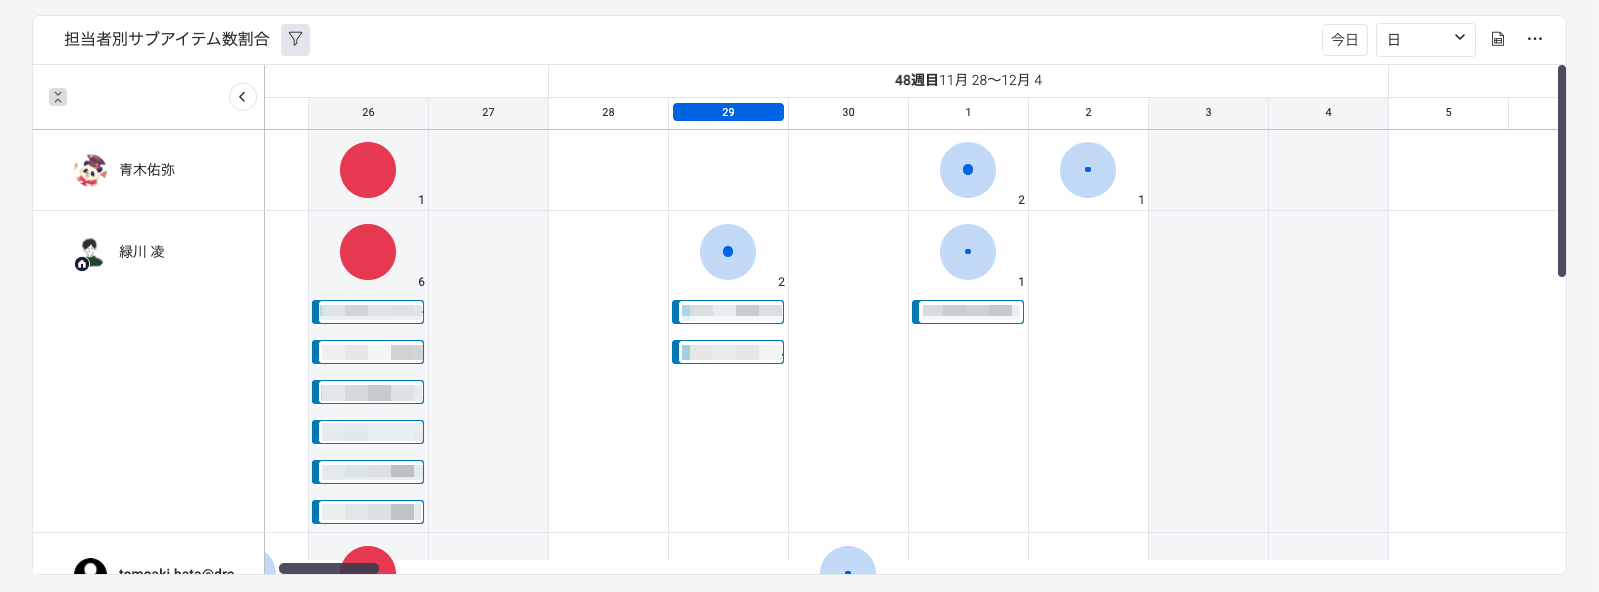The height and width of the screenshot is (592, 1599).
Task: Collapse the assignee side panel arrow
Action: 242,97
